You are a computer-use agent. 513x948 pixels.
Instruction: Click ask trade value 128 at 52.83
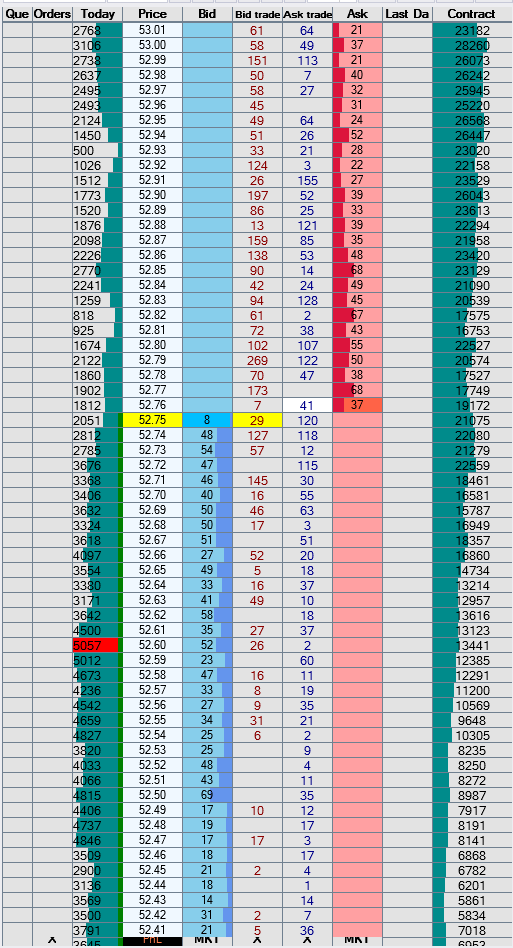coord(308,300)
